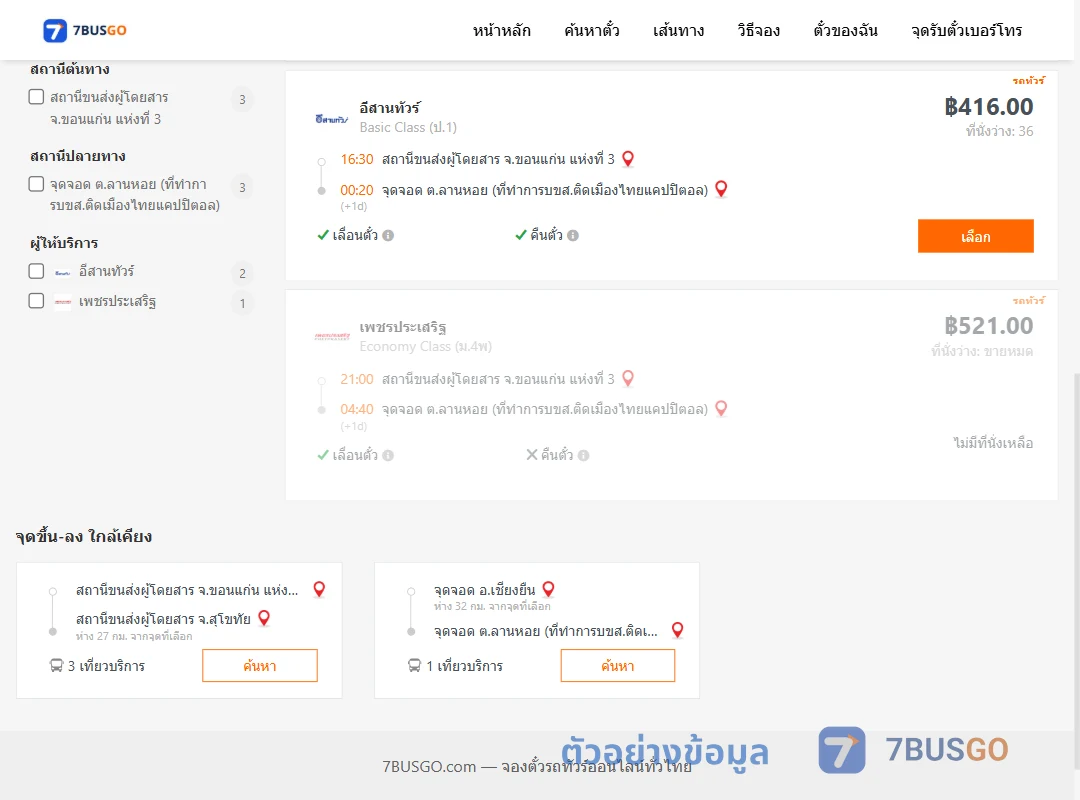Click the ไม่มีที่นั่งเหลือ sold-out label

click(993, 442)
